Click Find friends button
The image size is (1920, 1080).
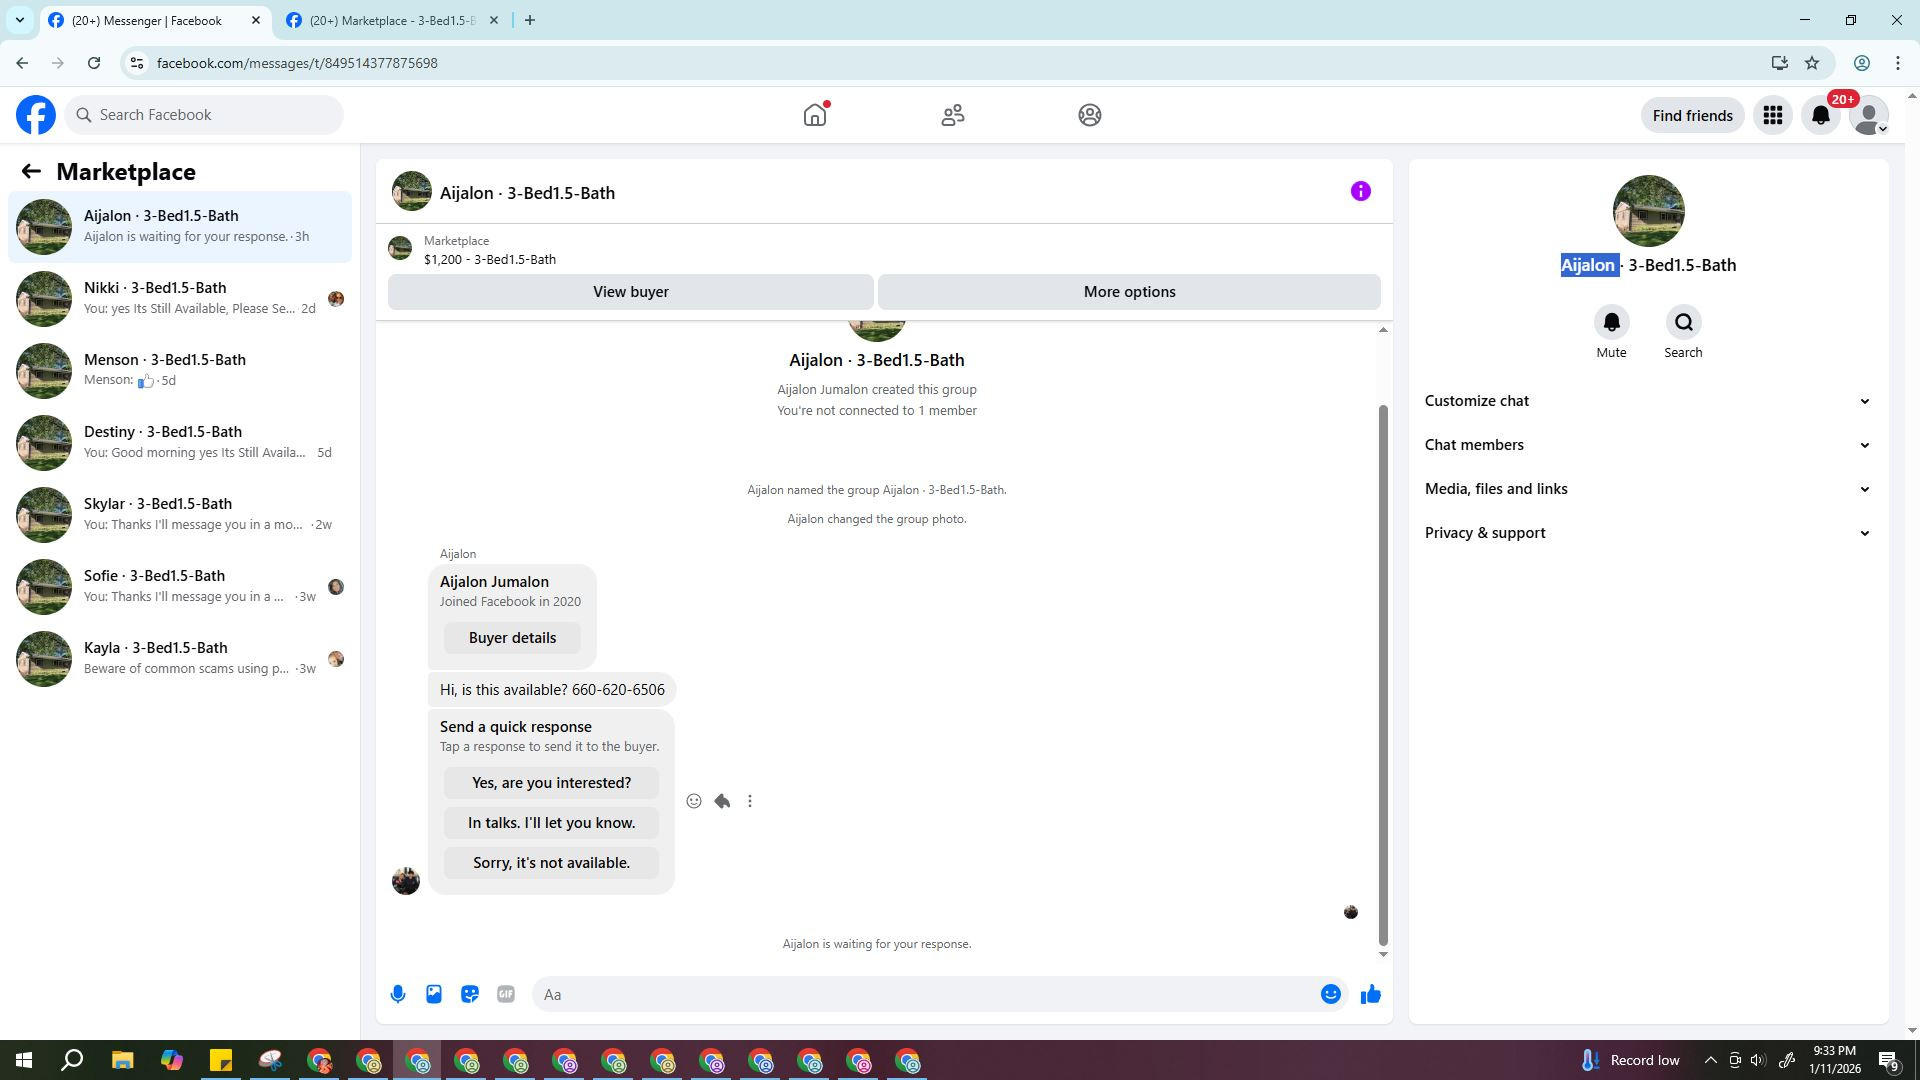[x=1692, y=115]
